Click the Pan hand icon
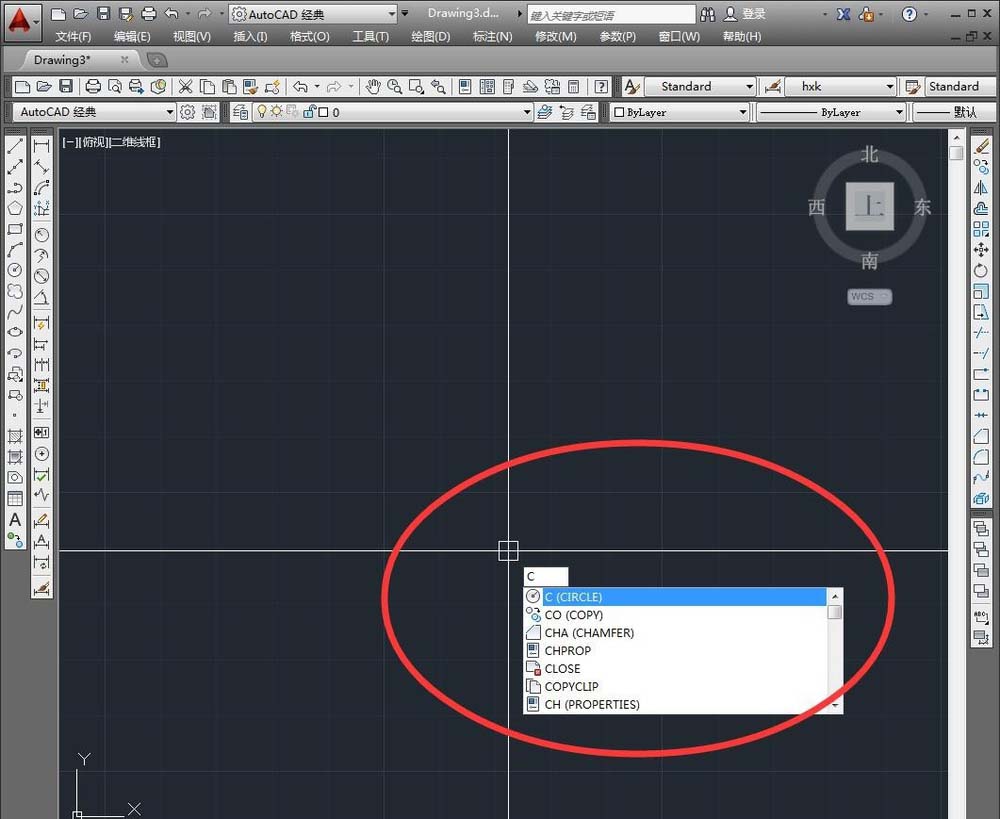1000x819 pixels. [x=373, y=87]
